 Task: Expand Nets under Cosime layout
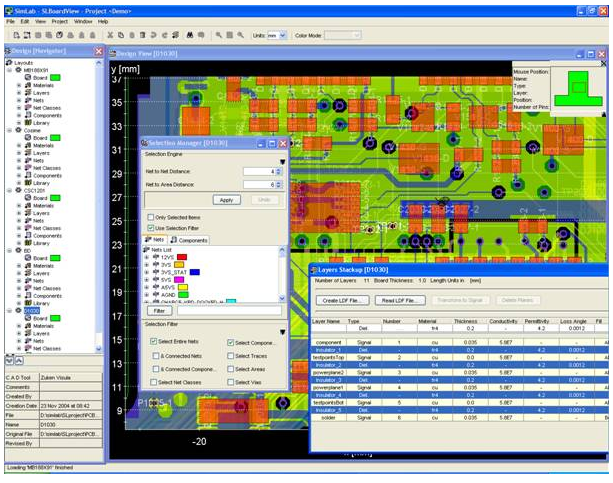tap(19, 160)
